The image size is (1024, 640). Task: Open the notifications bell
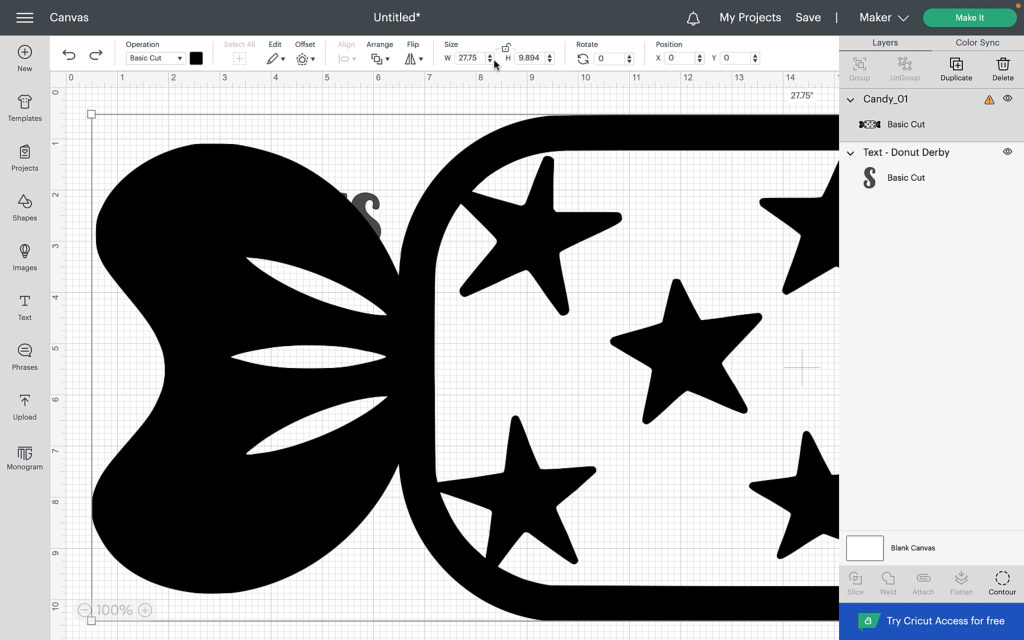693,18
